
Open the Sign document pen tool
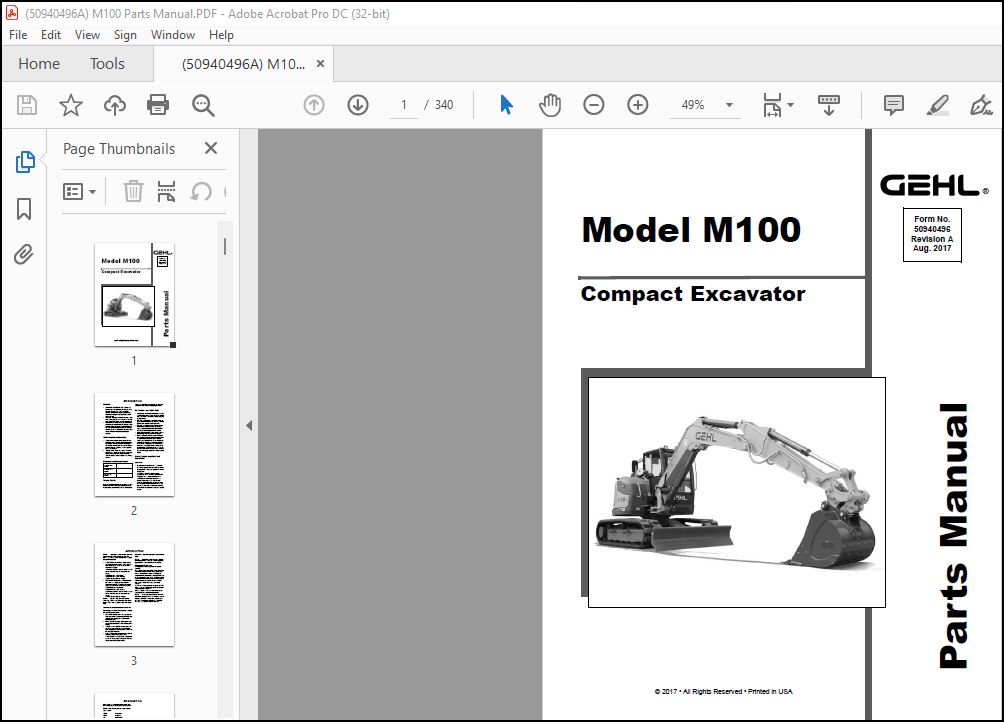point(980,105)
